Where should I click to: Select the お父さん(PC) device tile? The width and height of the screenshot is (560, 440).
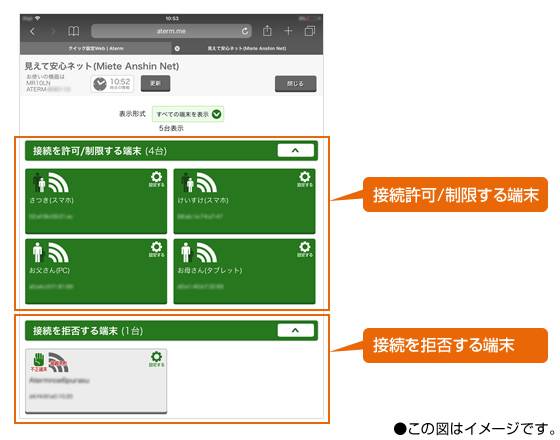[96, 271]
